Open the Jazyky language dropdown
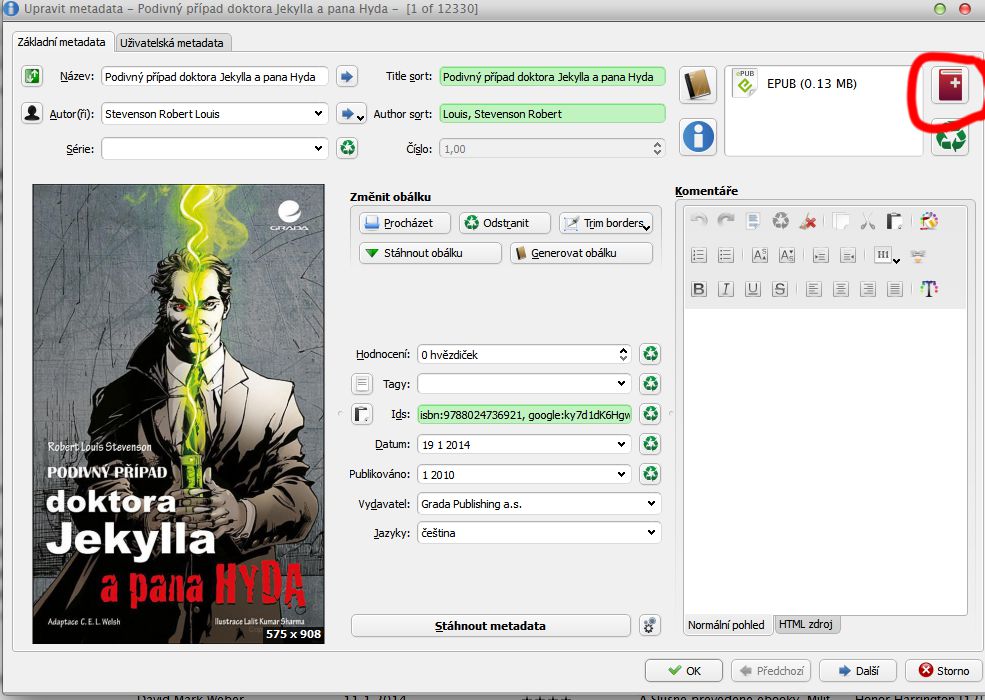Image resolution: width=985 pixels, height=700 pixels. tap(651, 533)
